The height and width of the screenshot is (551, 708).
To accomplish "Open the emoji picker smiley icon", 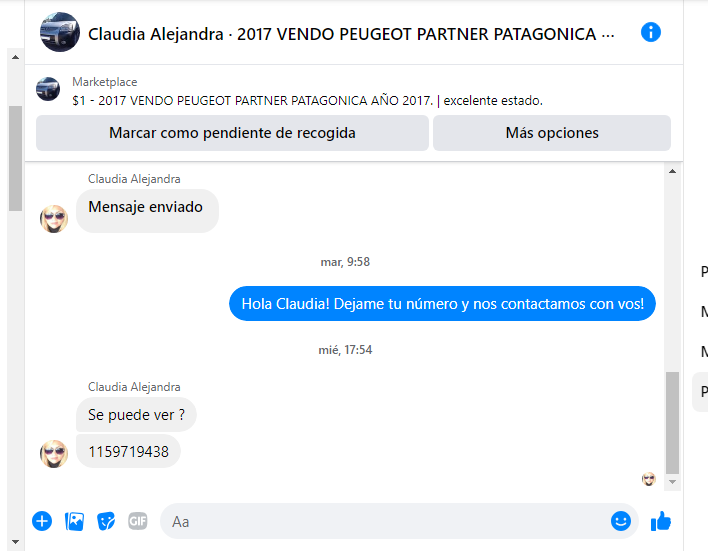I will [x=621, y=521].
